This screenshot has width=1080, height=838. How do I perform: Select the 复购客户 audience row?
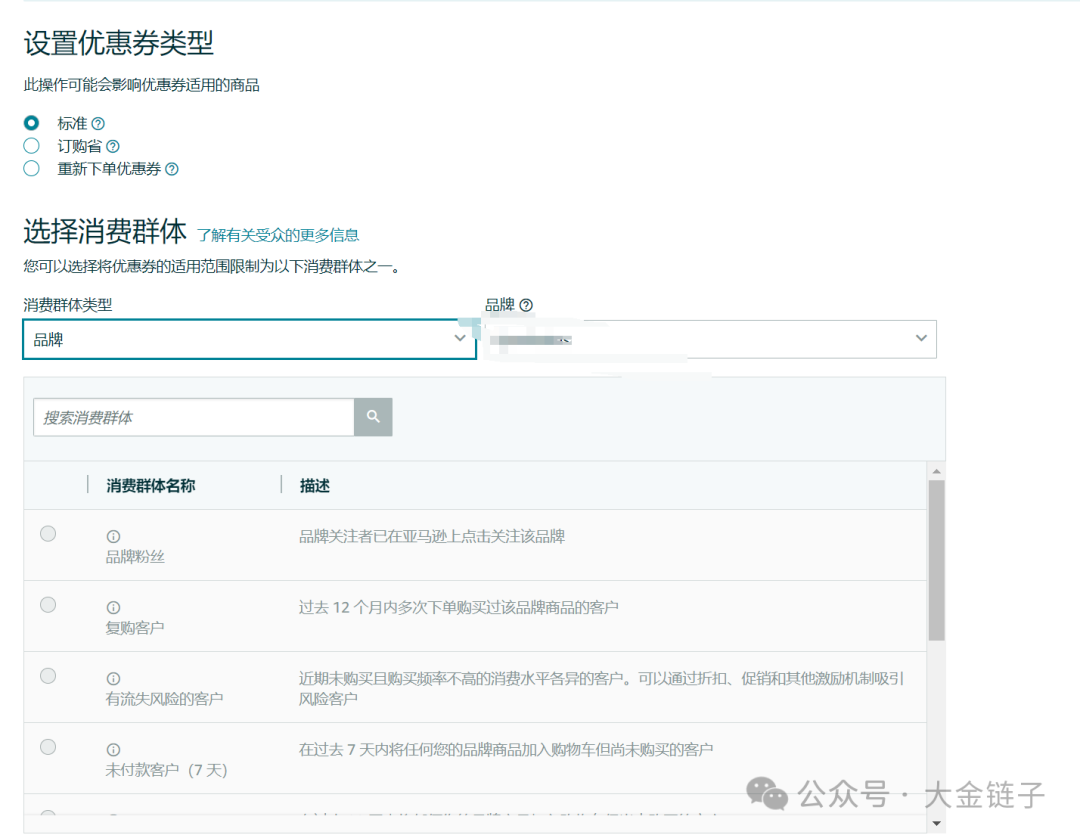click(47, 604)
